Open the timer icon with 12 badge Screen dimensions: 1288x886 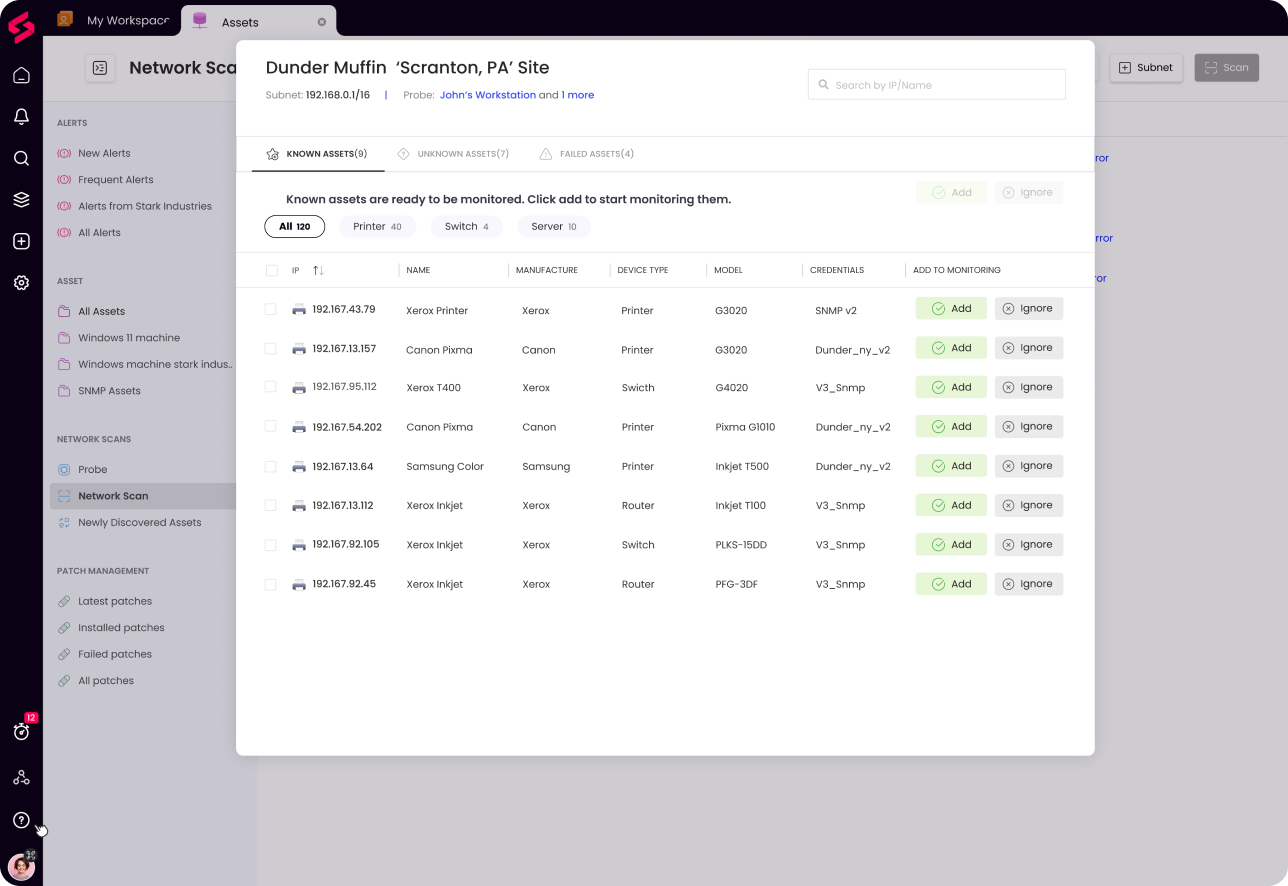(21, 732)
